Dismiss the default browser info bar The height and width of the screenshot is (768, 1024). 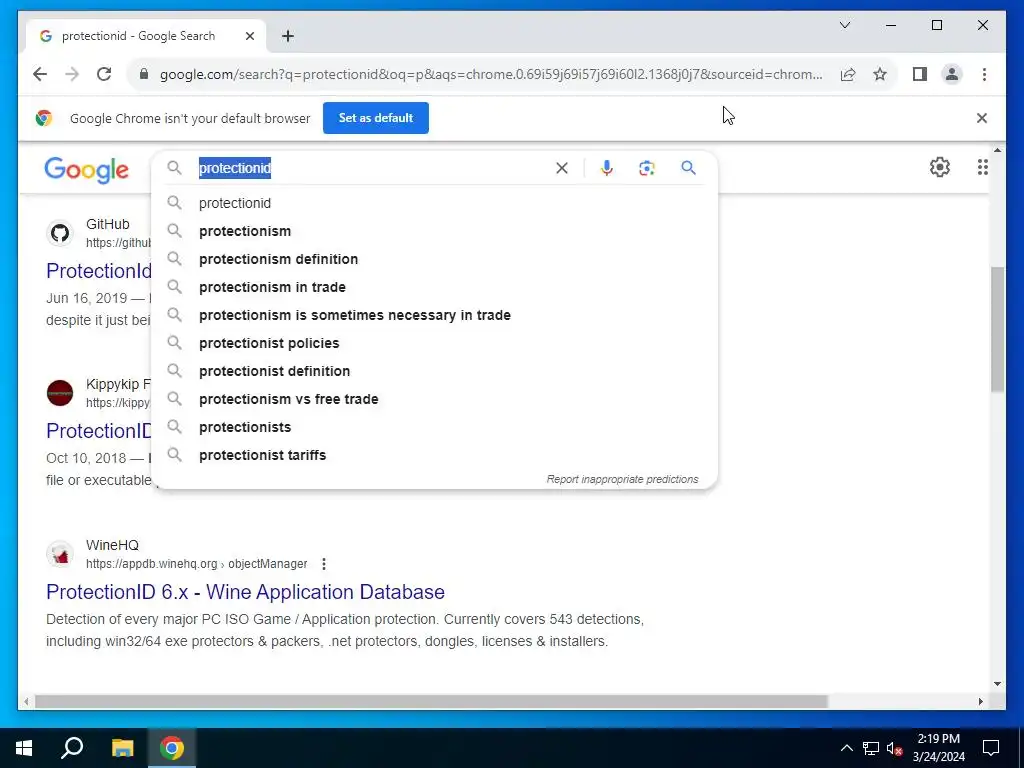982,118
